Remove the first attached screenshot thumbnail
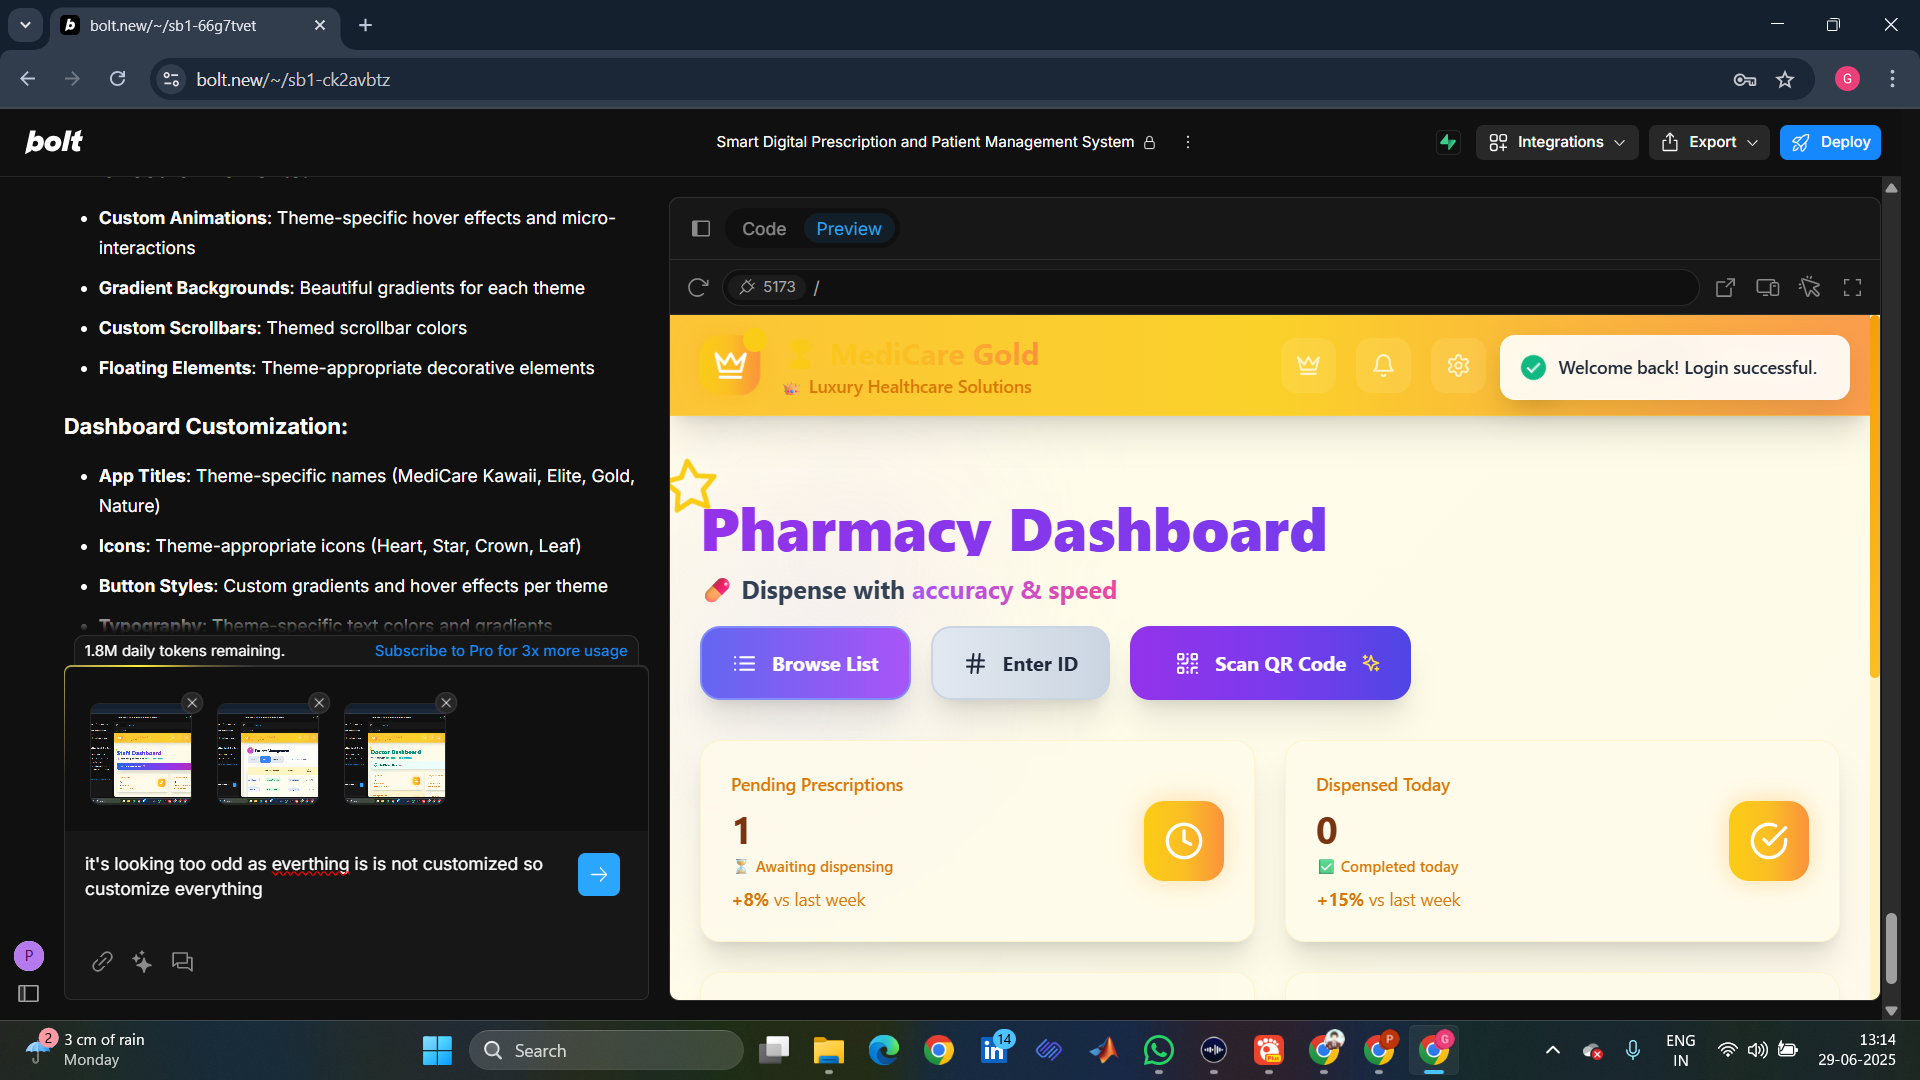Screen dimensions: 1920x1080 pyautogui.click(x=193, y=703)
